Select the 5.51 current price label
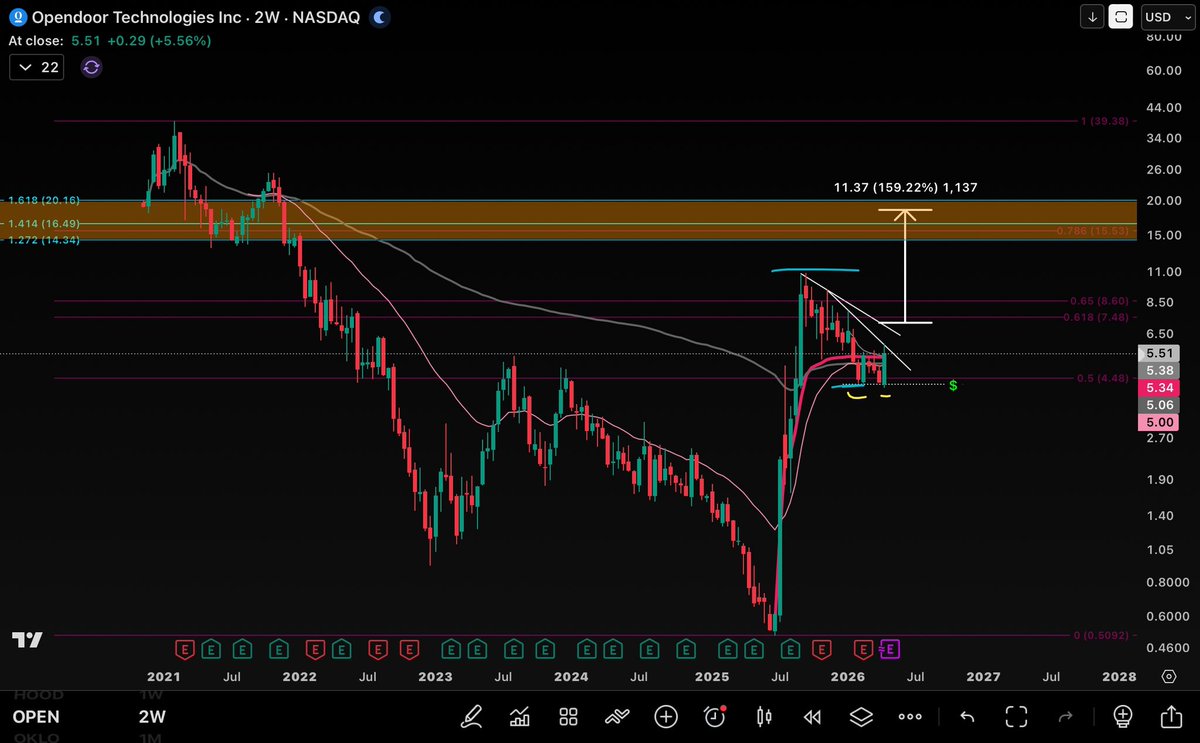 coord(1157,353)
